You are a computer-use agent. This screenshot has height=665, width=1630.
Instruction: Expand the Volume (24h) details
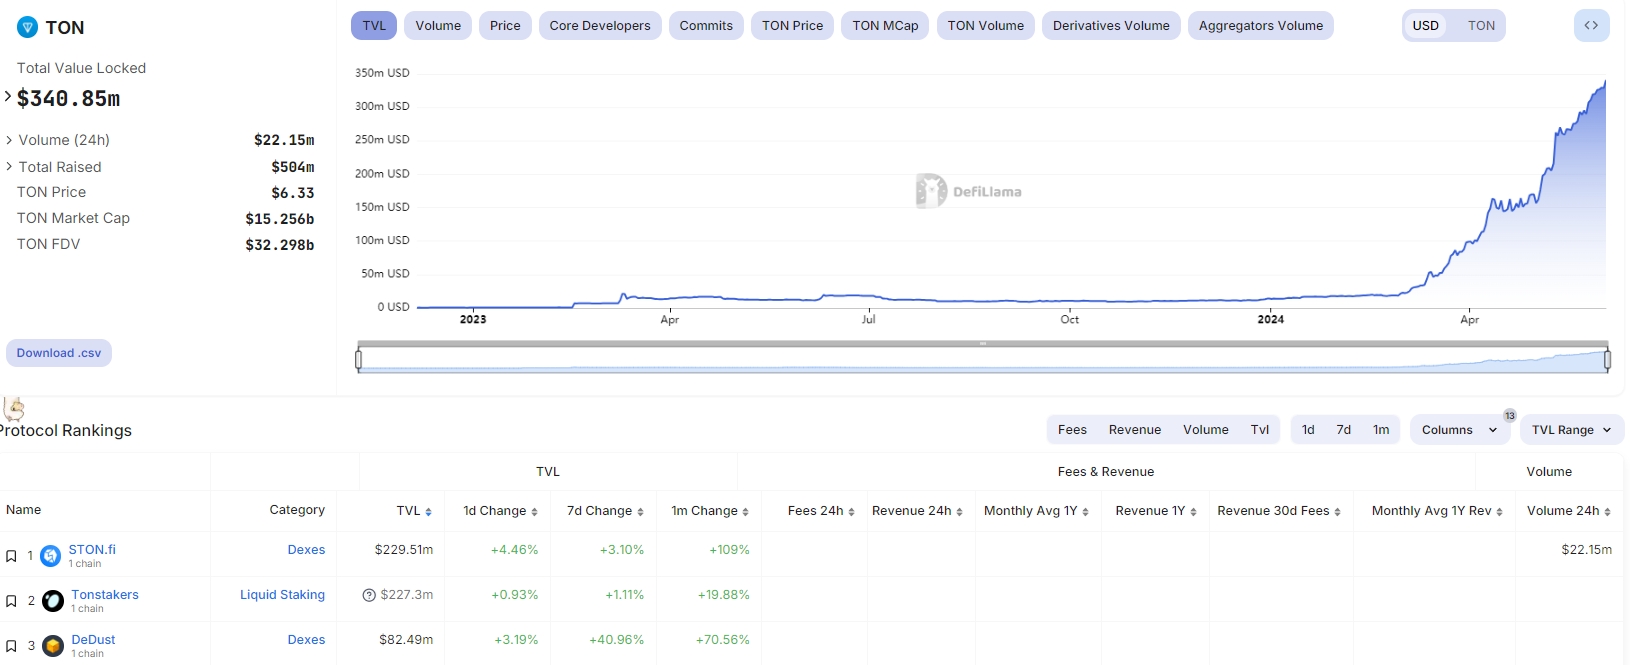point(9,140)
